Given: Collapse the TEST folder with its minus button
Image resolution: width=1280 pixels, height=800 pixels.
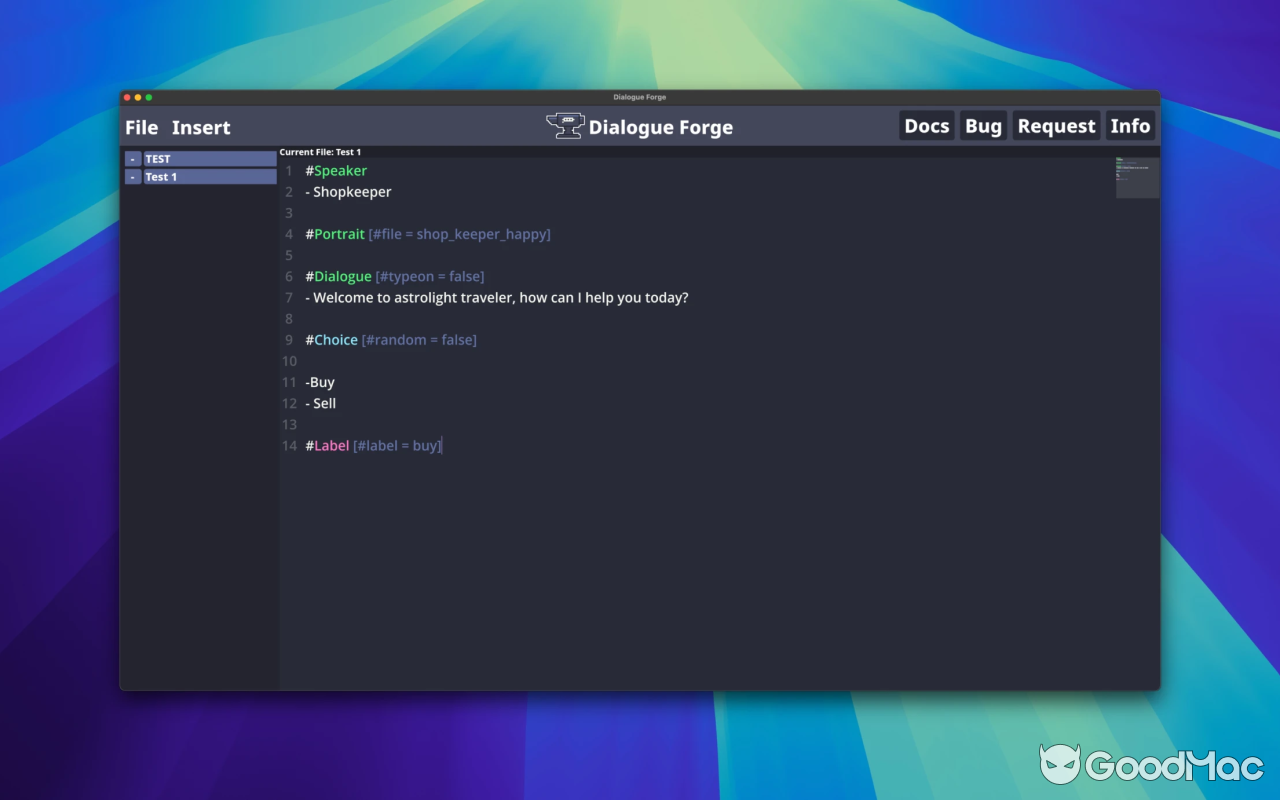Looking at the screenshot, I should pos(132,158).
